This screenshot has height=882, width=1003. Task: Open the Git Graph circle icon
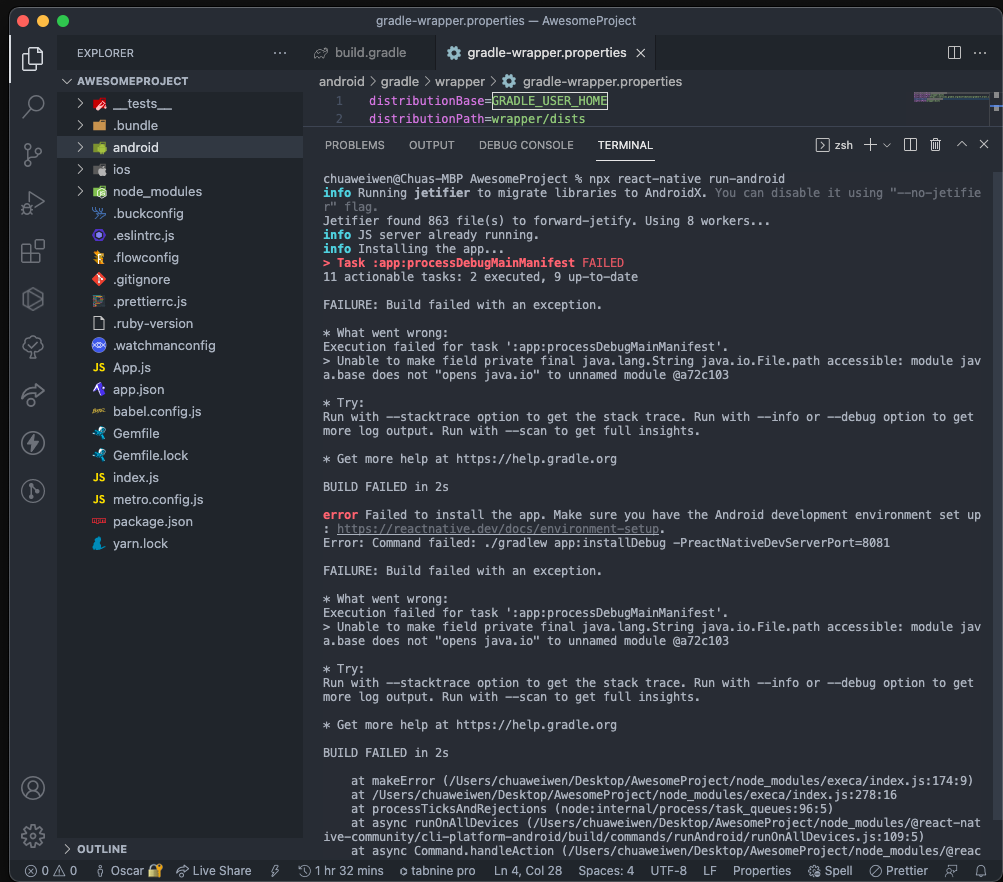(33, 491)
